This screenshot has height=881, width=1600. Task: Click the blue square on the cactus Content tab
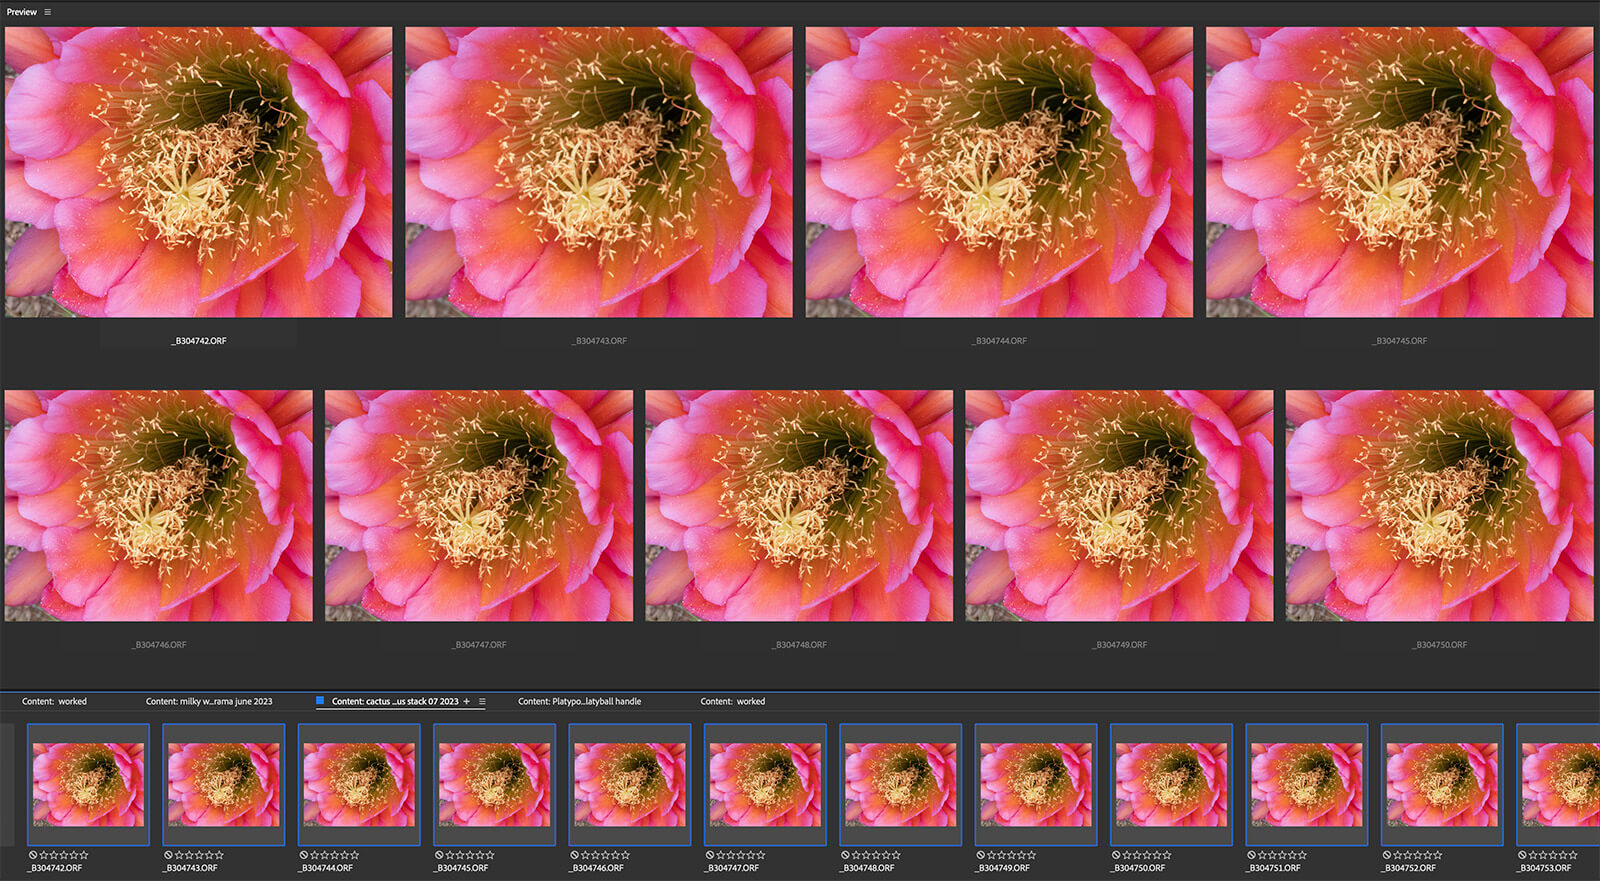(x=320, y=701)
